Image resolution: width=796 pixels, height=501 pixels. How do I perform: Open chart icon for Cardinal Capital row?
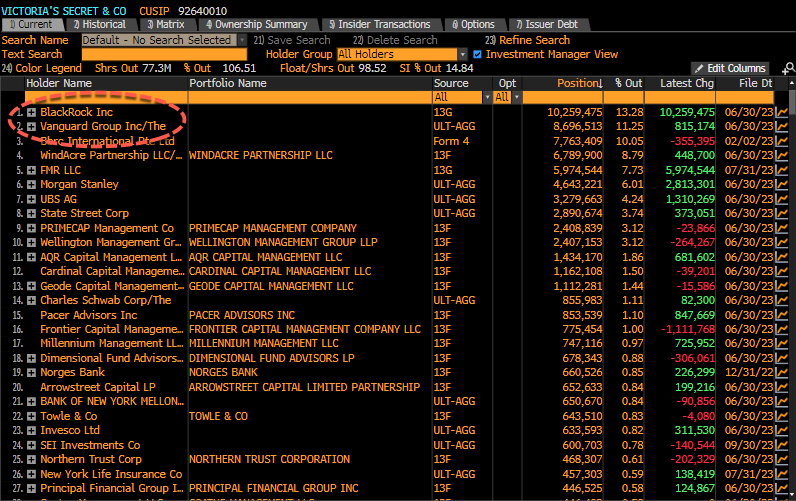click(x=781, y=271)
